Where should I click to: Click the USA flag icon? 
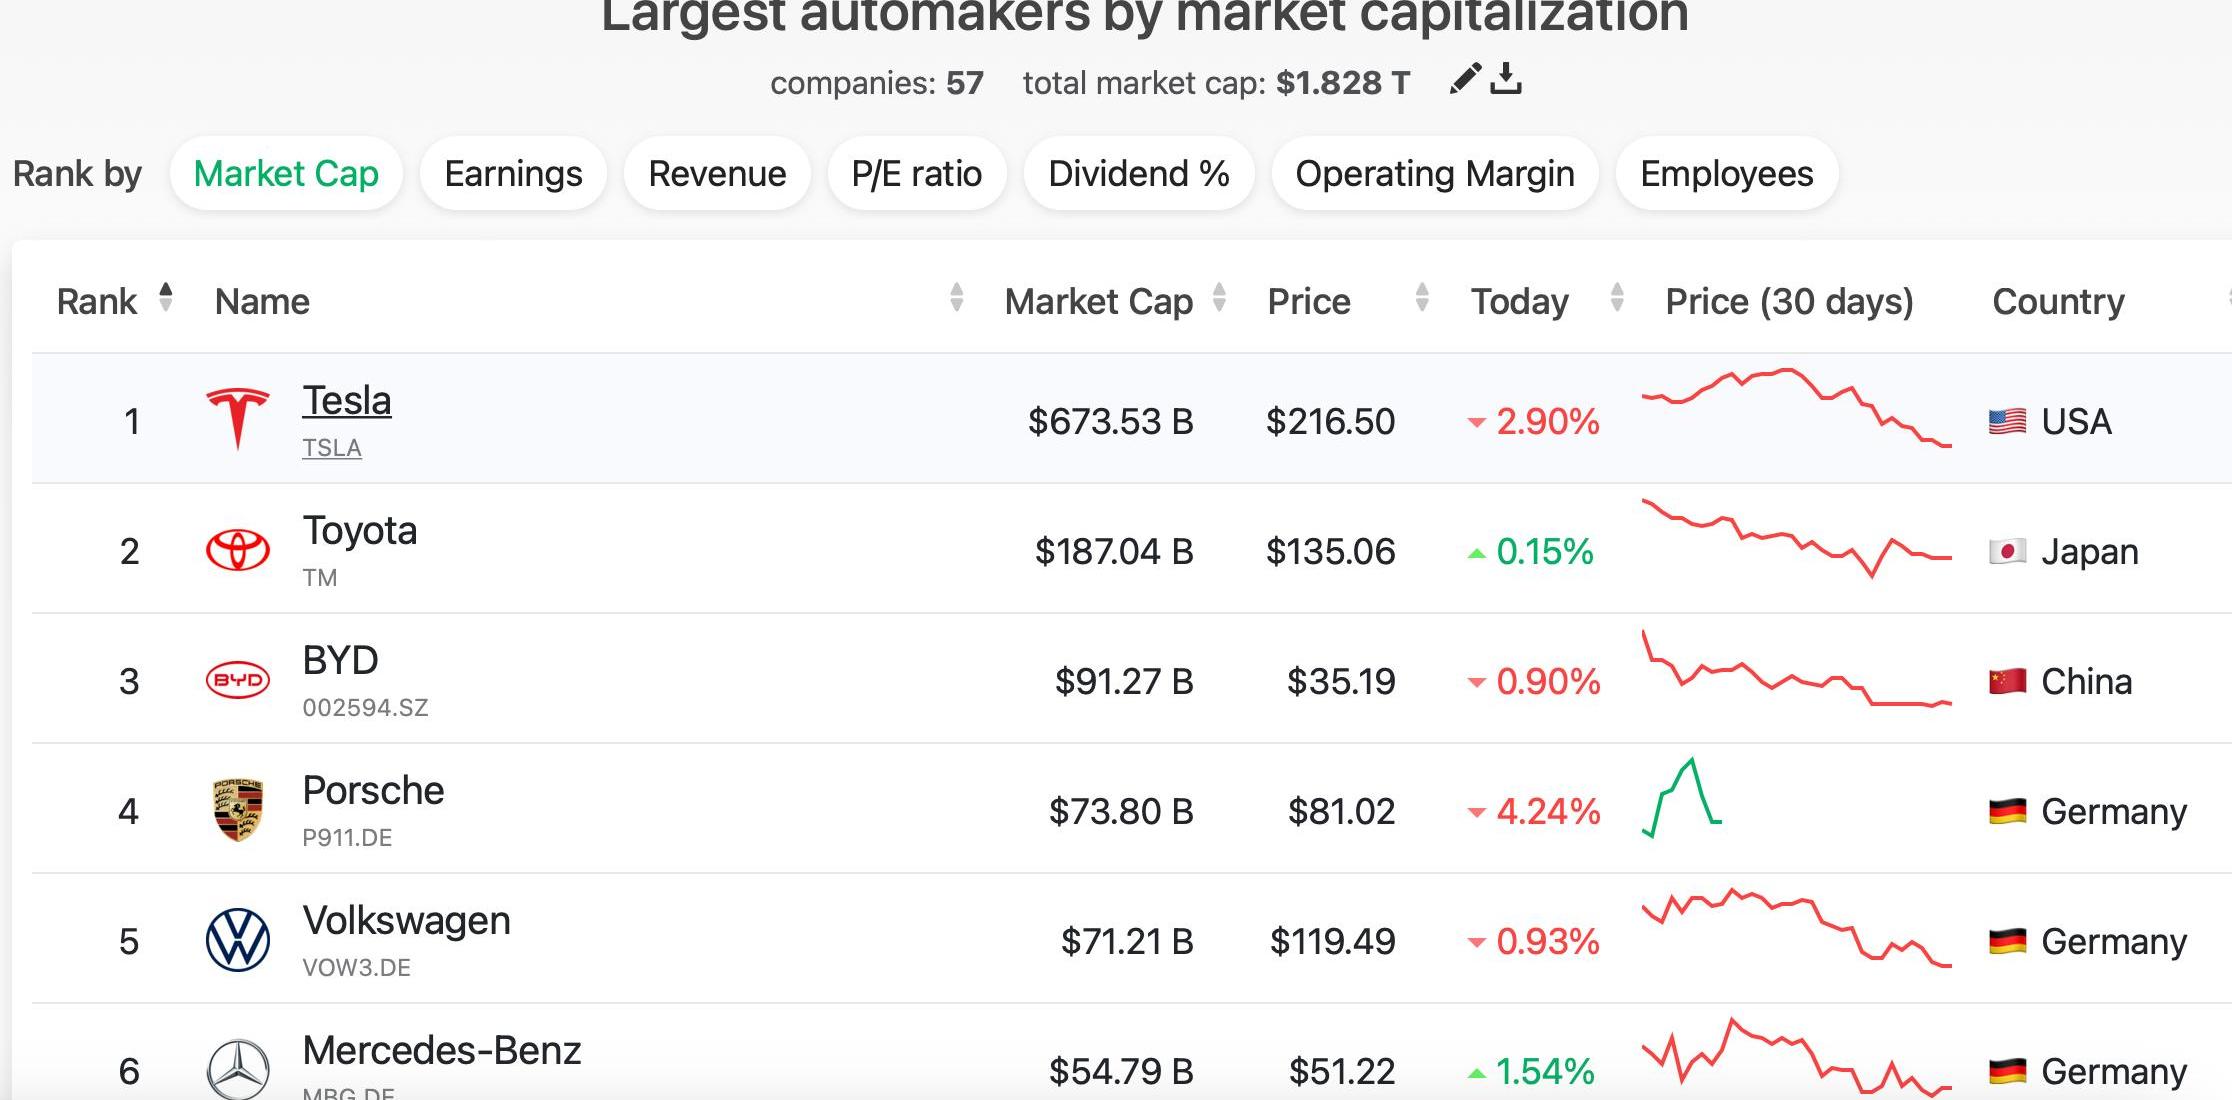[x=2007, y=421]
